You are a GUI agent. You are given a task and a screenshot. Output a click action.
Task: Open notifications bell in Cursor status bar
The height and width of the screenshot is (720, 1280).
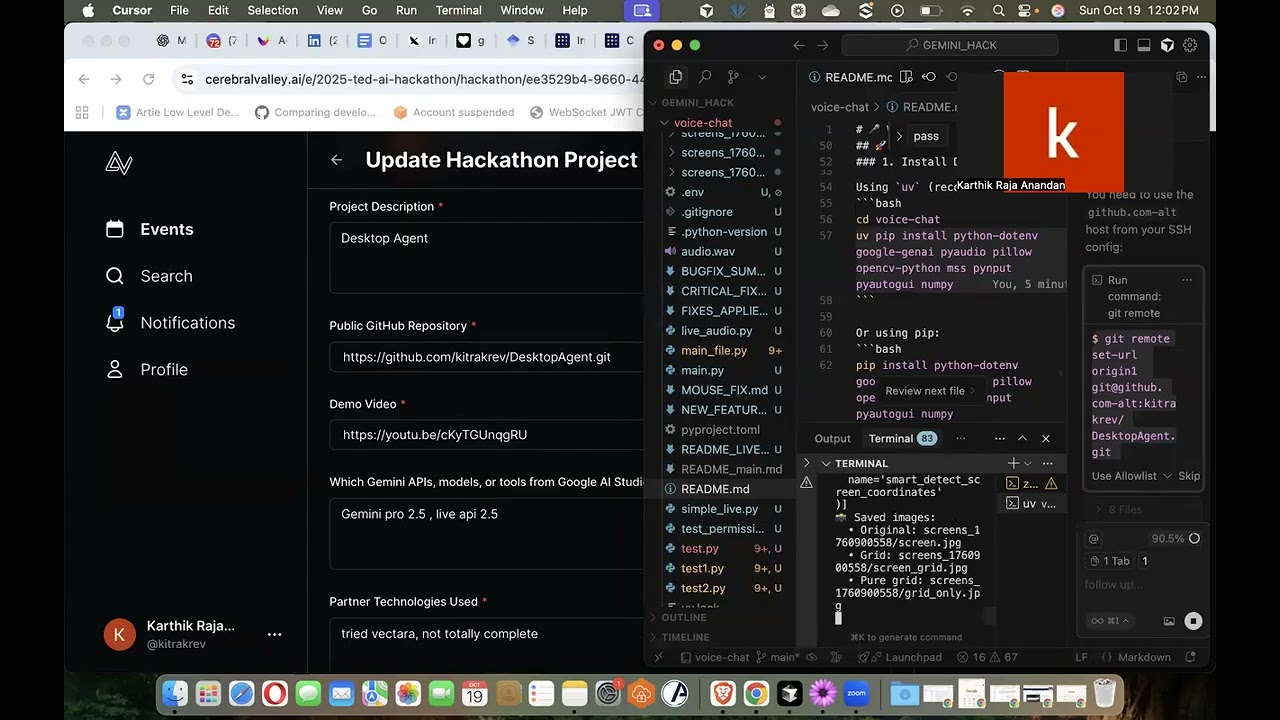(1191, 657)
